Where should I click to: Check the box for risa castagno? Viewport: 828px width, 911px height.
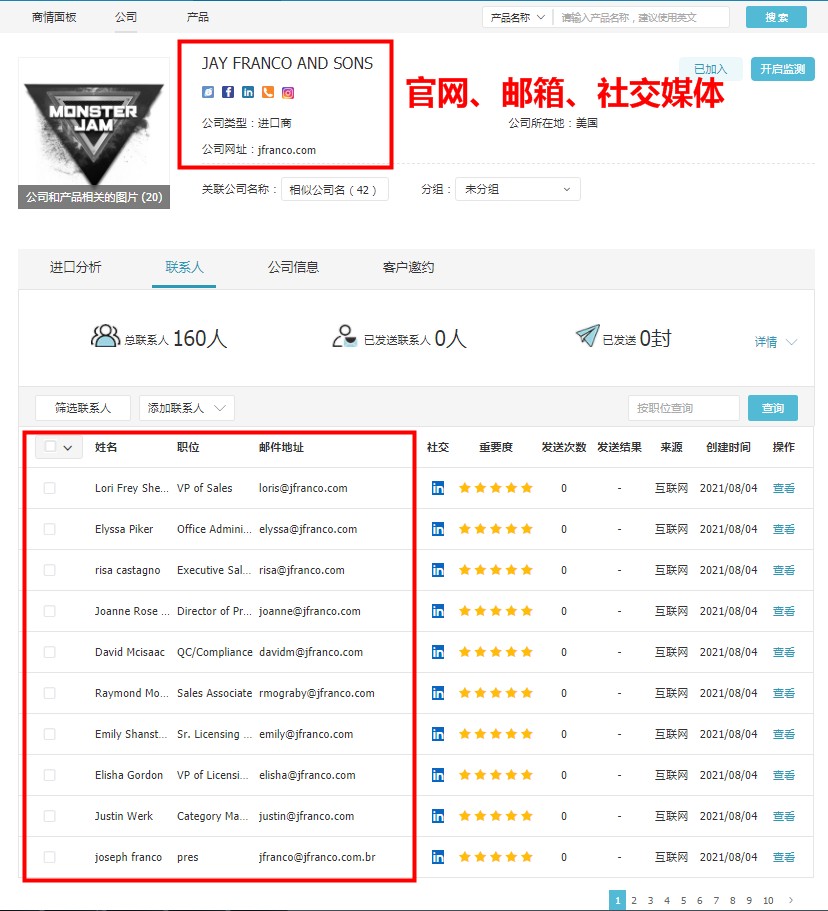tap(49, 570)
